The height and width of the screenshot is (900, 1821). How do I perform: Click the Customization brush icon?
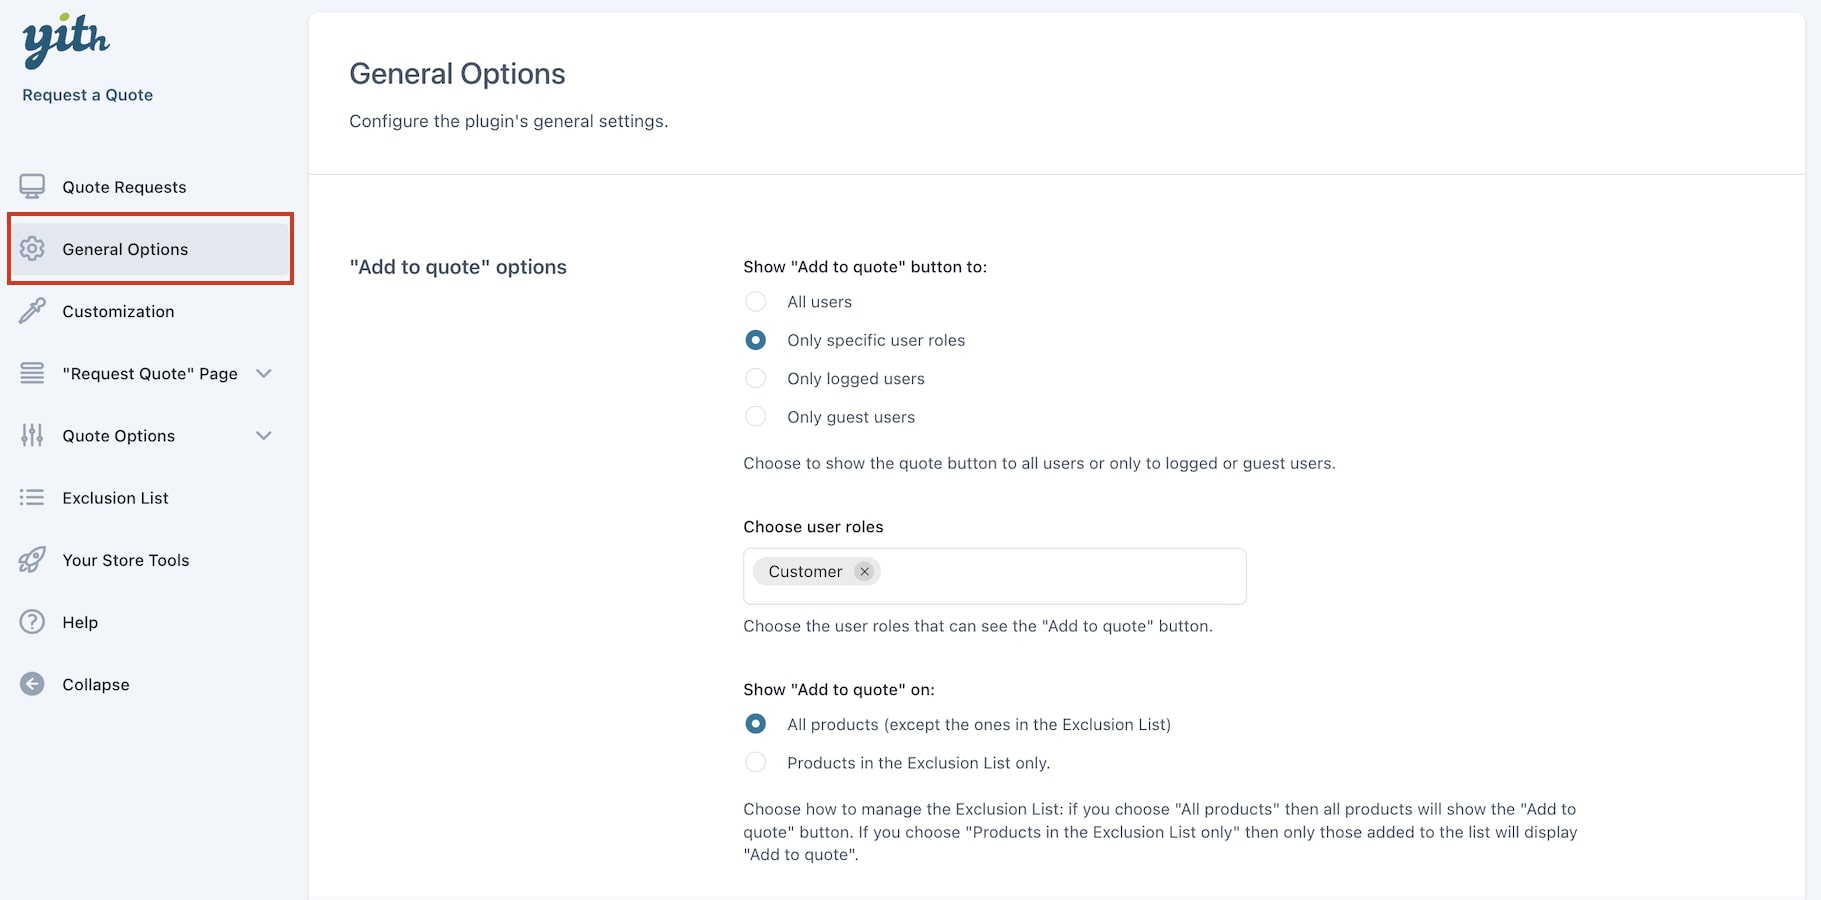tap(32, 311)
